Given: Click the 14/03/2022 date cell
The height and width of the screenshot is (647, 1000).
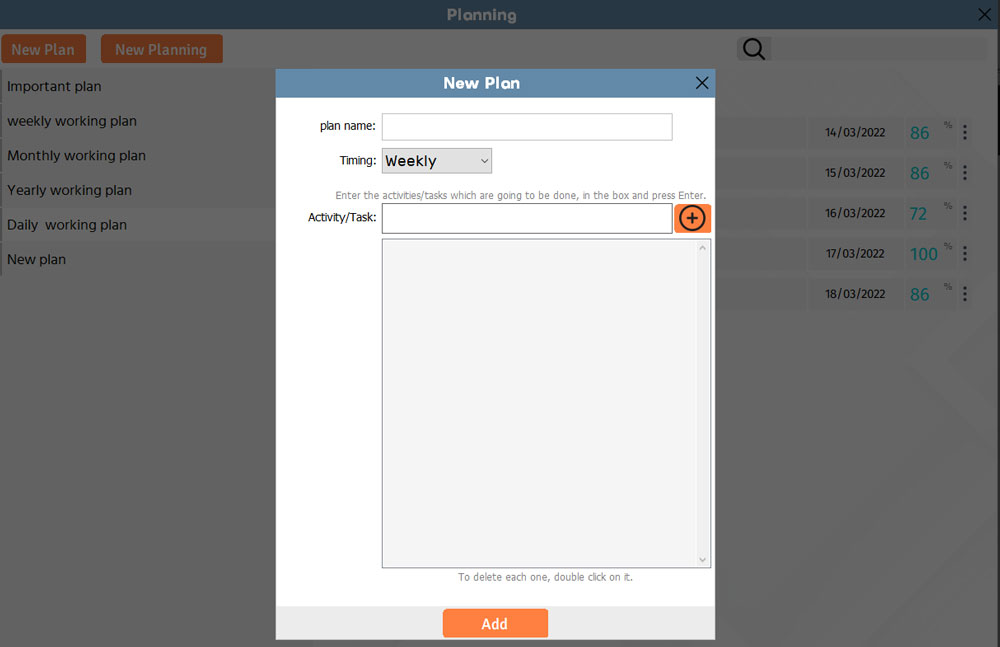Looking at the screenshot, I should (855, 133).
